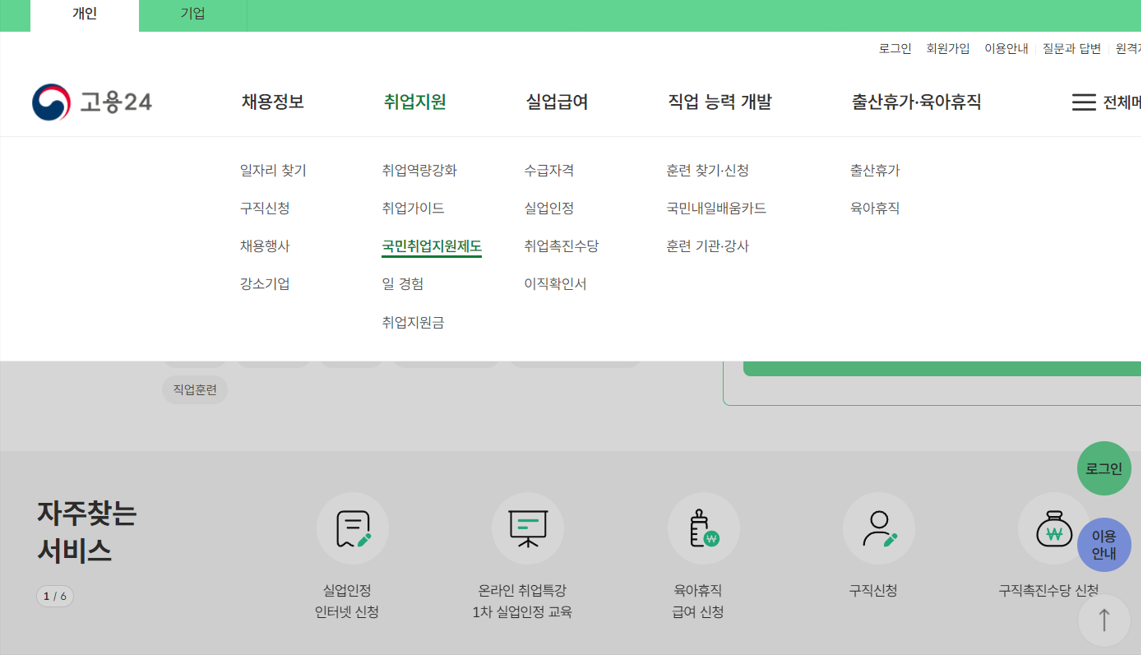Image resolution: width=1141 pixels, height=655 pixels.
Task: Switch to the 기업 tab
Action: coord(192,15)
